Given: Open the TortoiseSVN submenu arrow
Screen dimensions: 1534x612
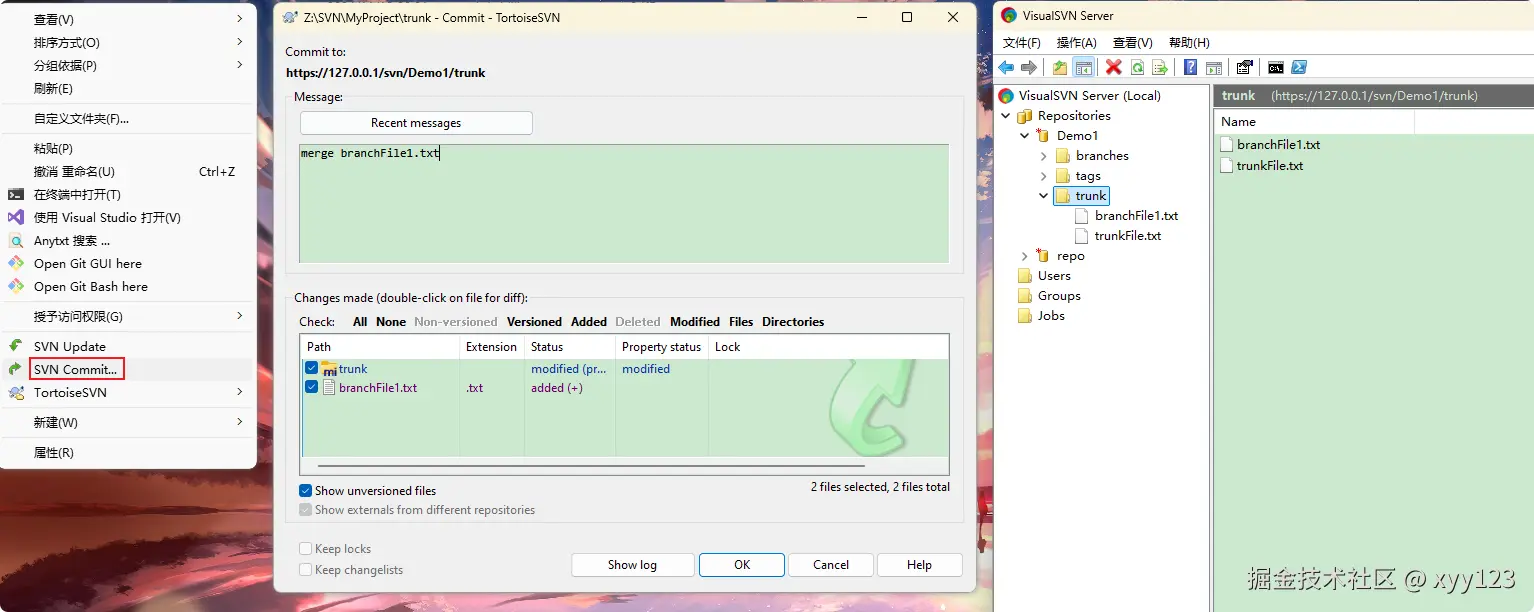Looking at the screenshot, I should (240, 392).
